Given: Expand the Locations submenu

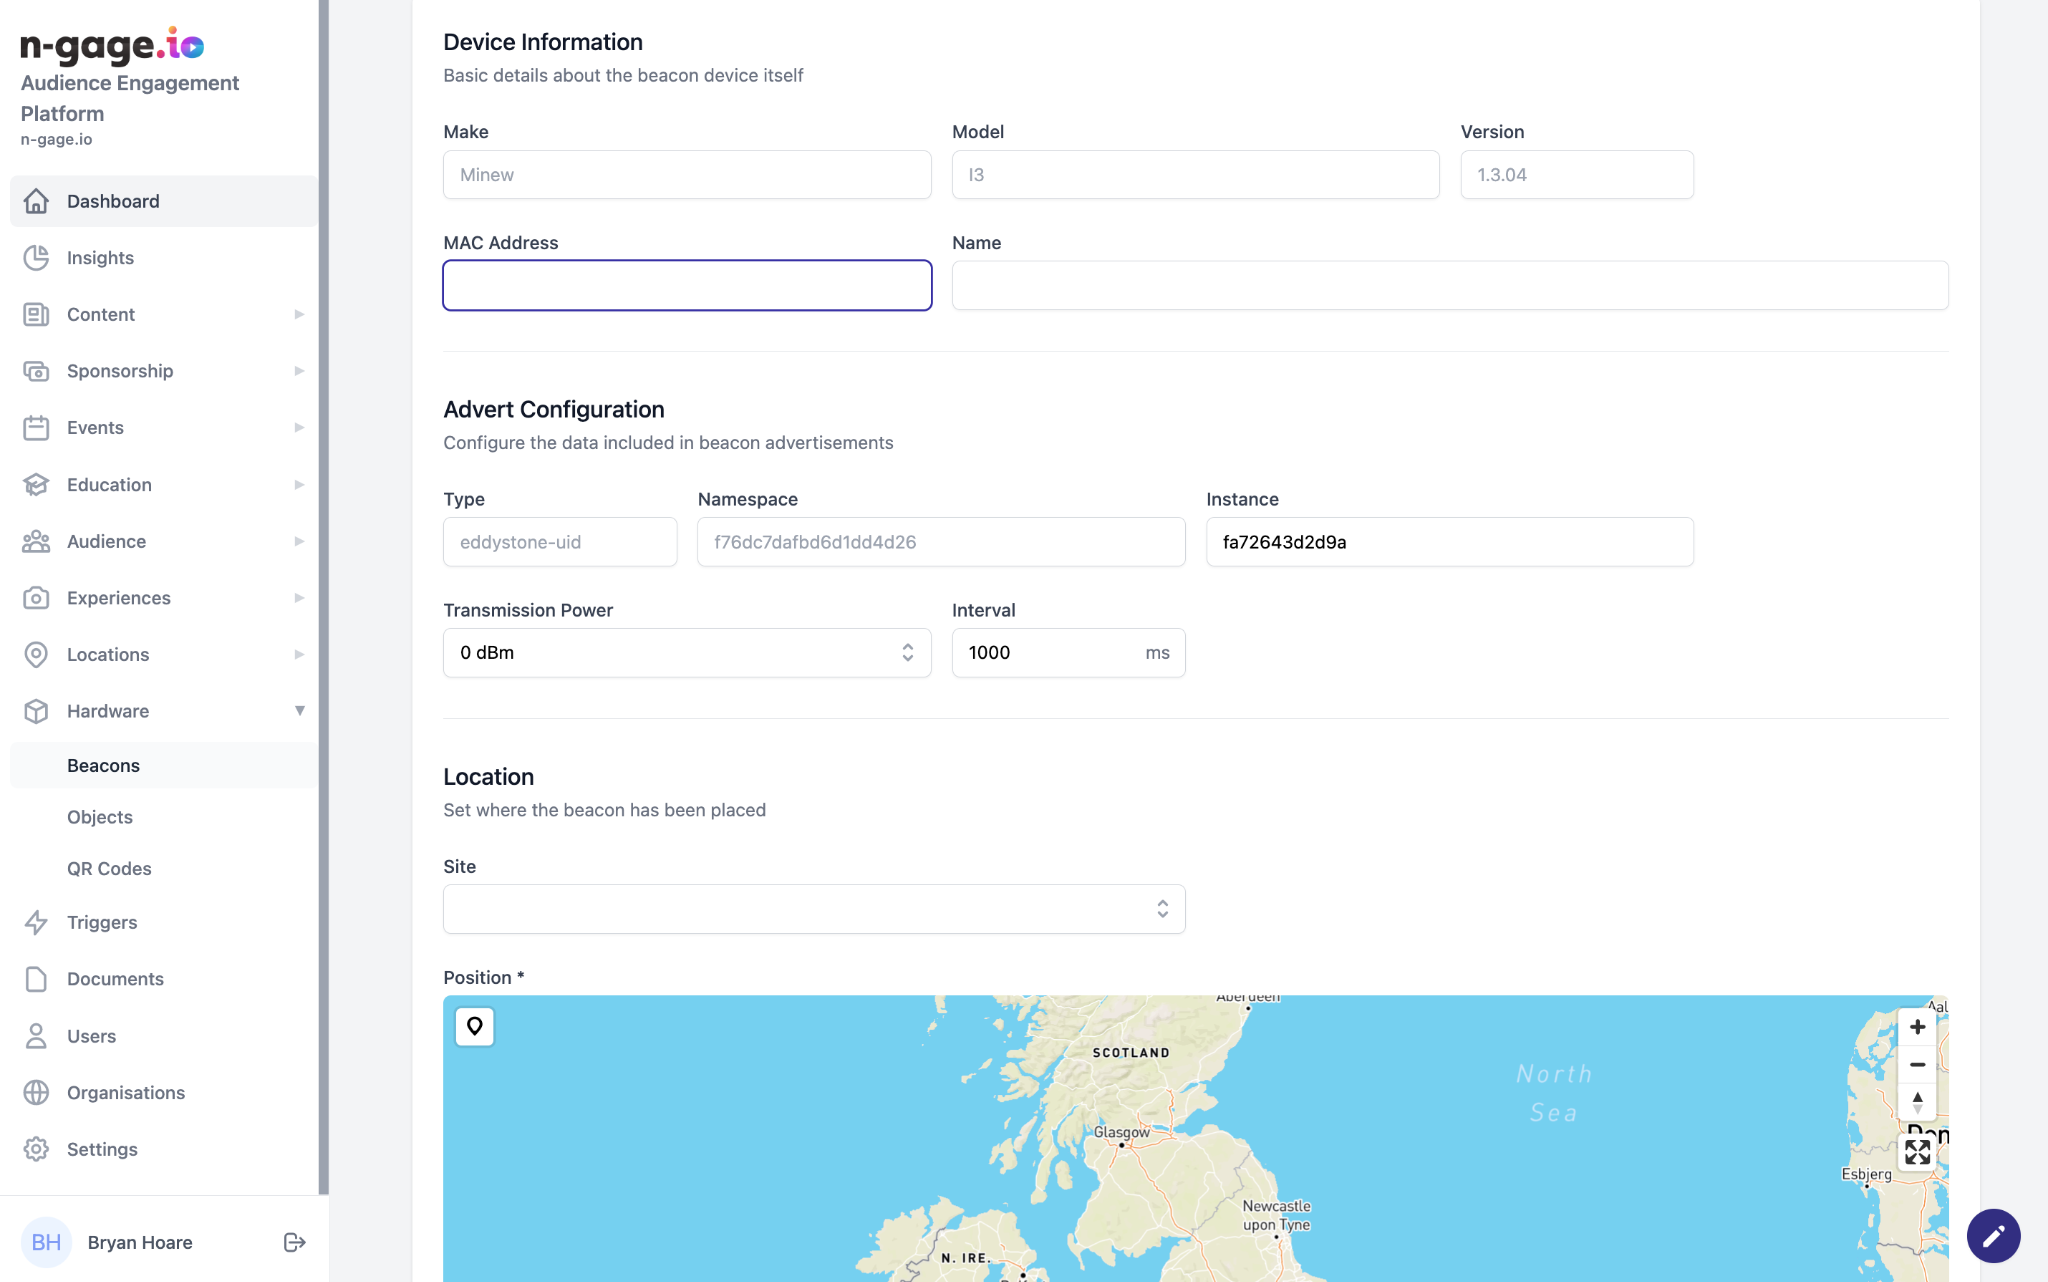Looking at the screenshot, I should 299,654.
